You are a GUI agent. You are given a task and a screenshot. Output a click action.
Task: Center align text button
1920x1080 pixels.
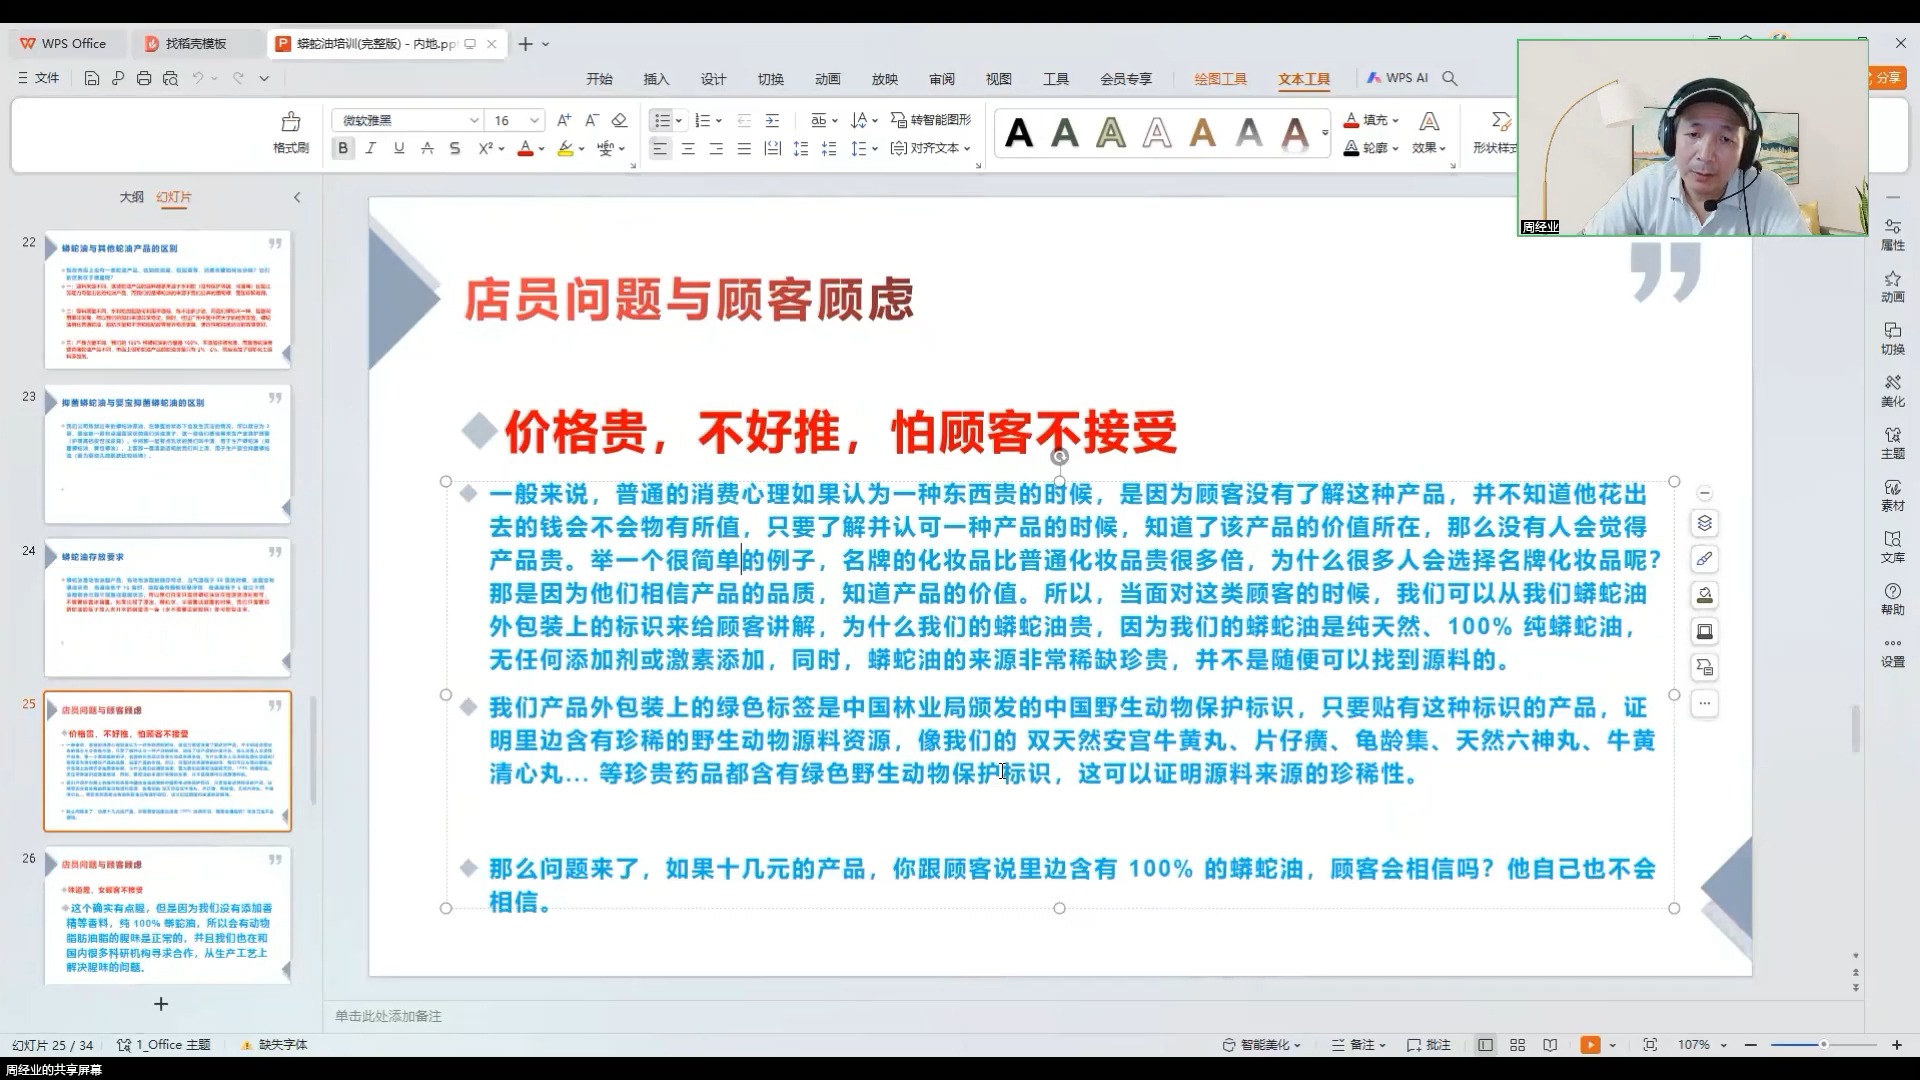pyautogui.click(x=688, y=148)
